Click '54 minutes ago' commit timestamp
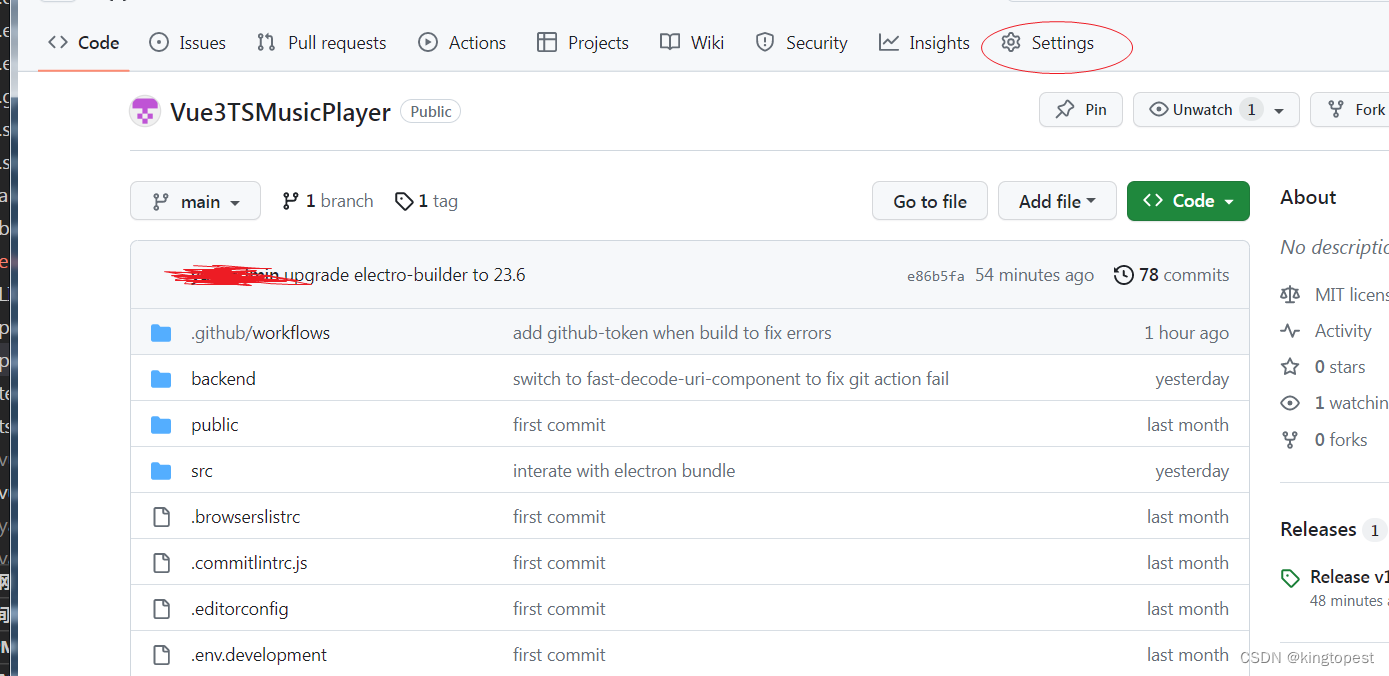Viewport: 1389px width, 676px height. pyautogui.click(x=1034, y=275)
